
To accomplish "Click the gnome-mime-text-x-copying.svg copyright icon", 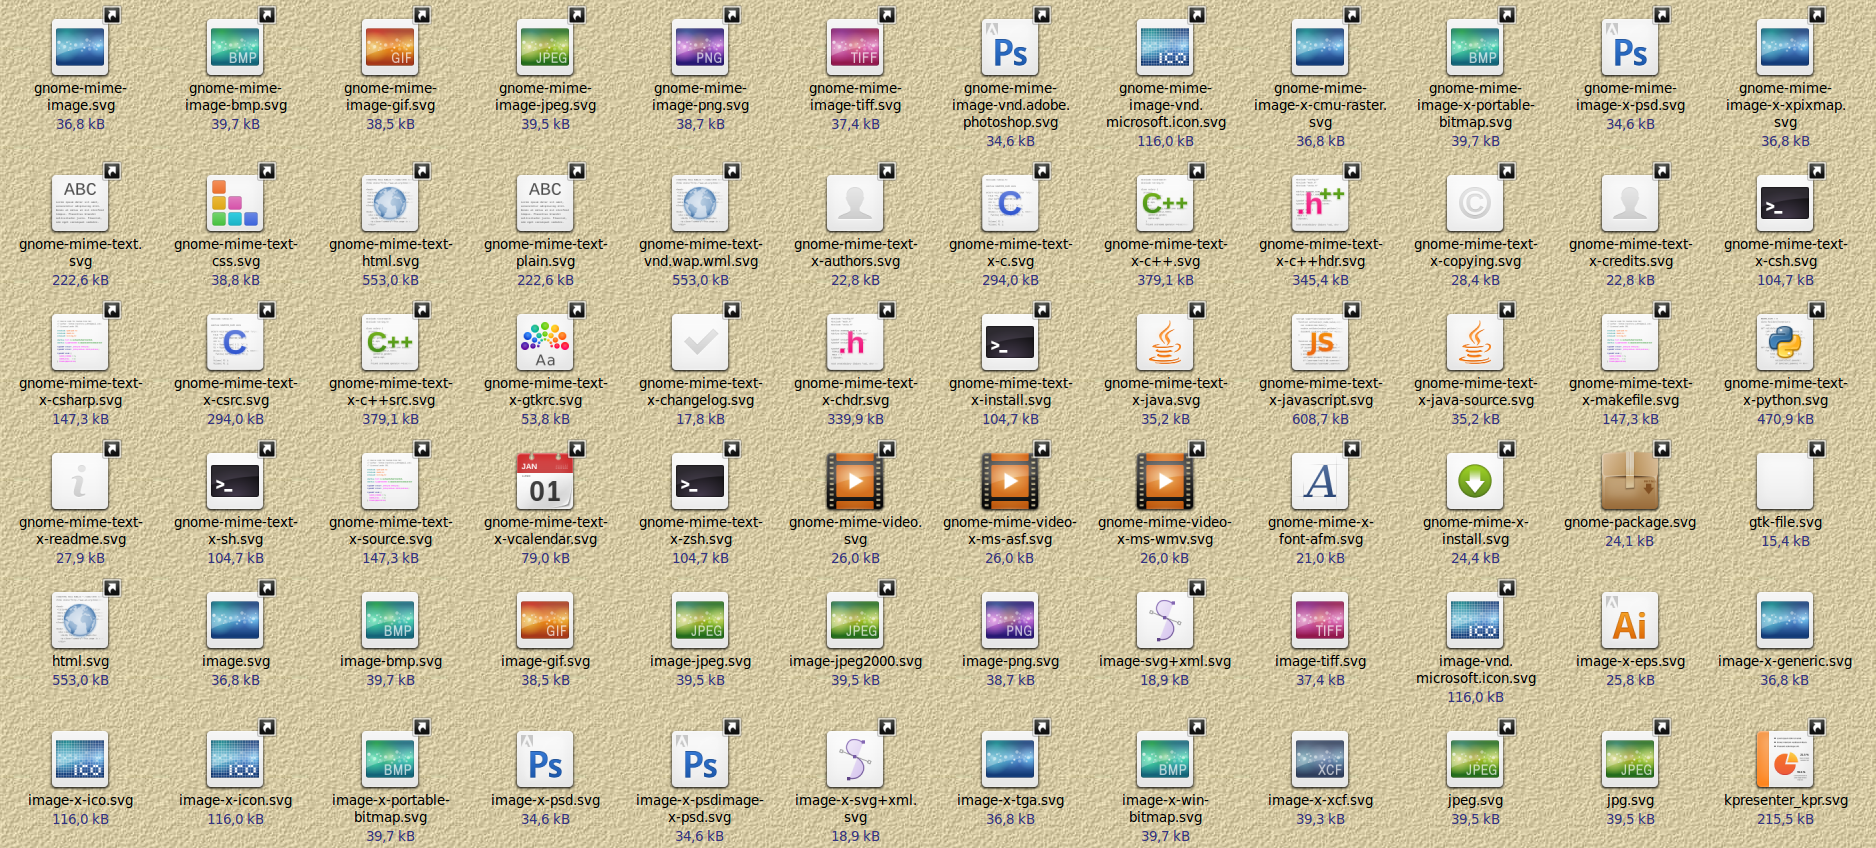I will pyautogui.click(x=1475, y=203).
